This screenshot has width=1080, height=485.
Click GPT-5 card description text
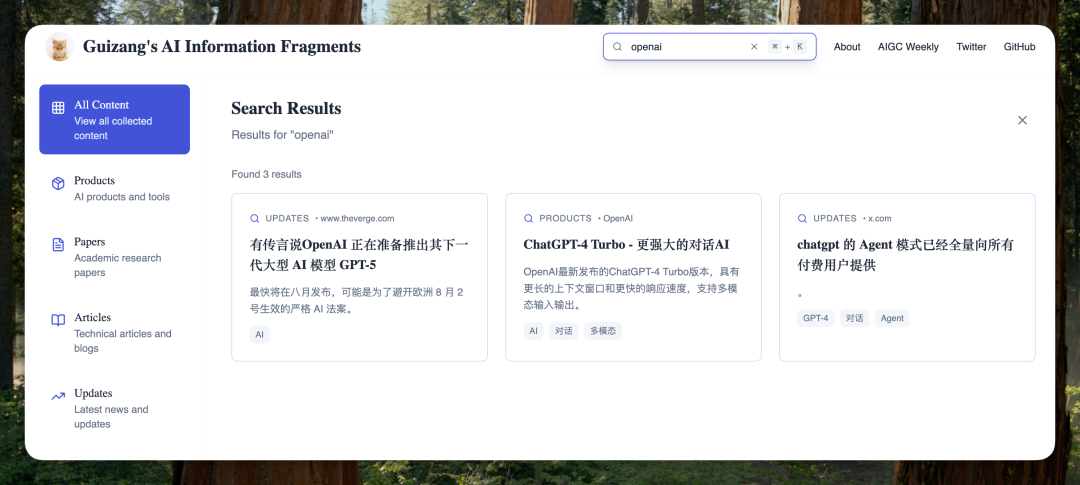click(357, 300)
